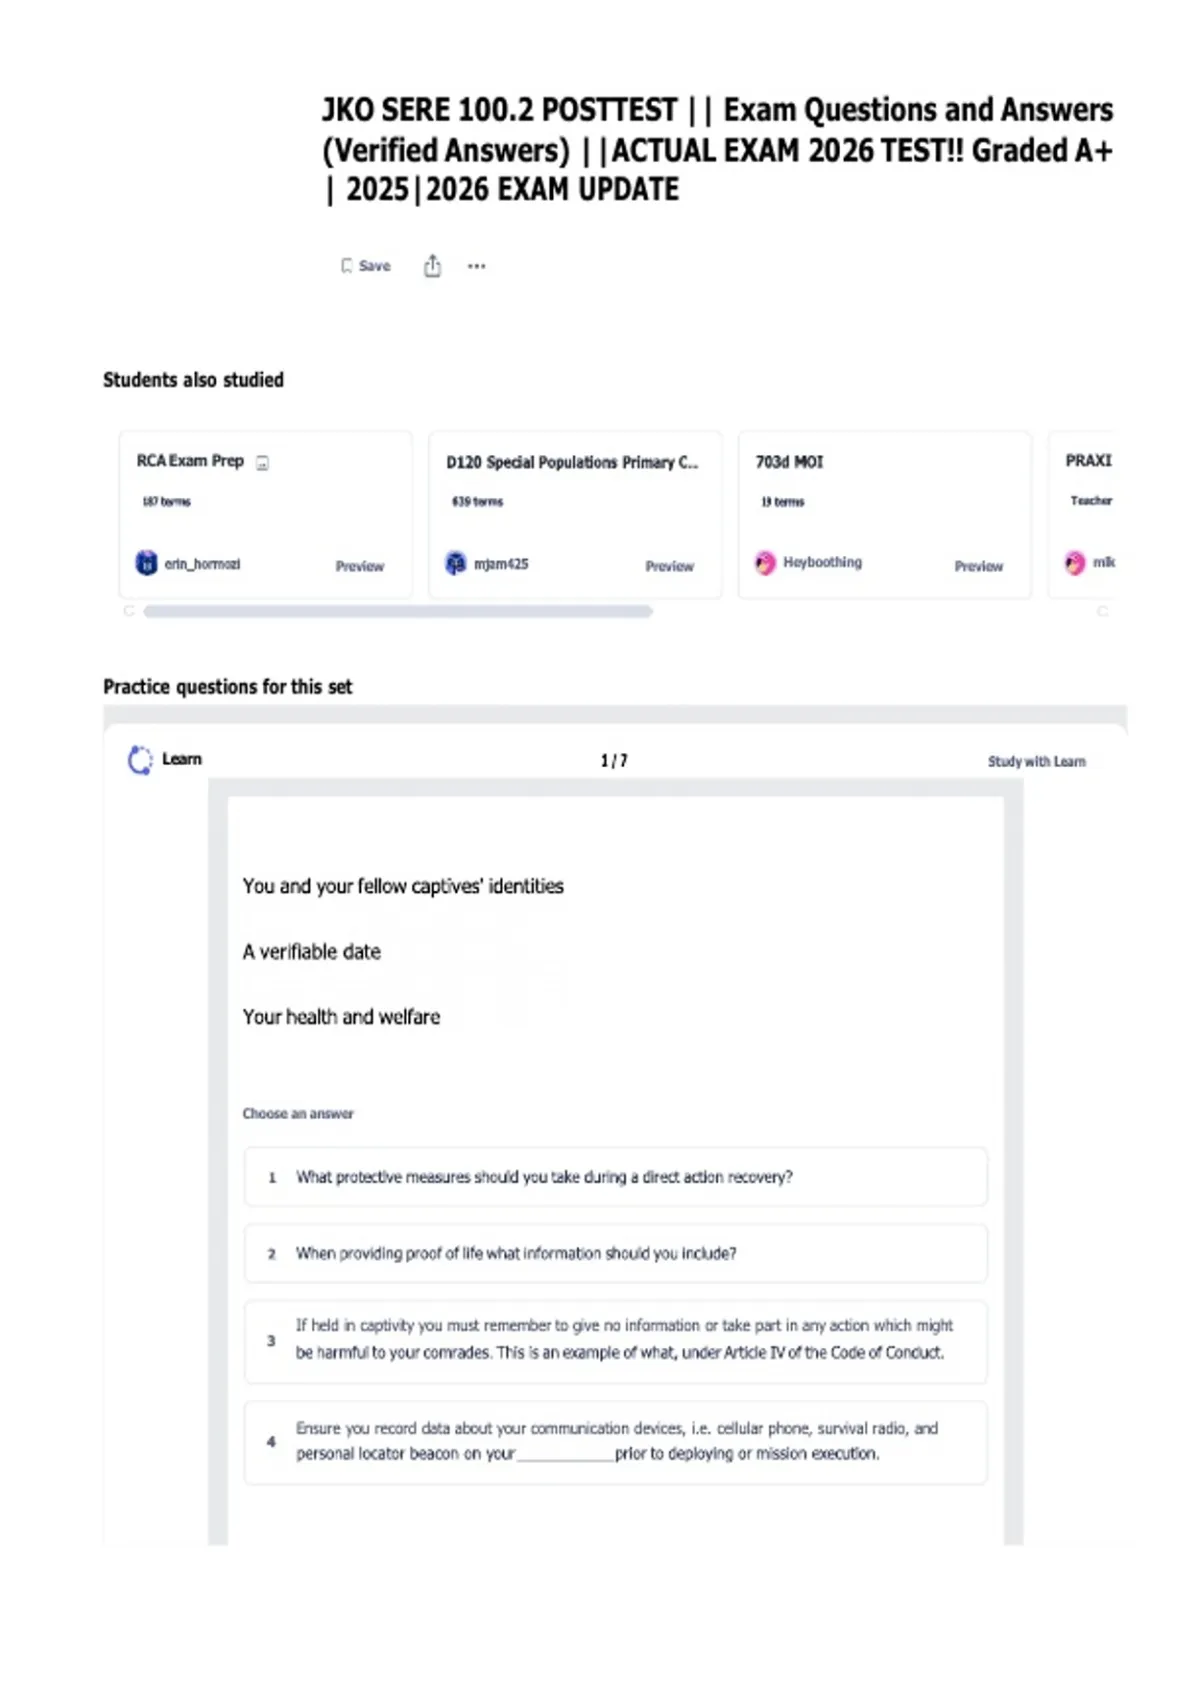
Task: Select answer 4 about communication devices
Action: click(615, 1442)
